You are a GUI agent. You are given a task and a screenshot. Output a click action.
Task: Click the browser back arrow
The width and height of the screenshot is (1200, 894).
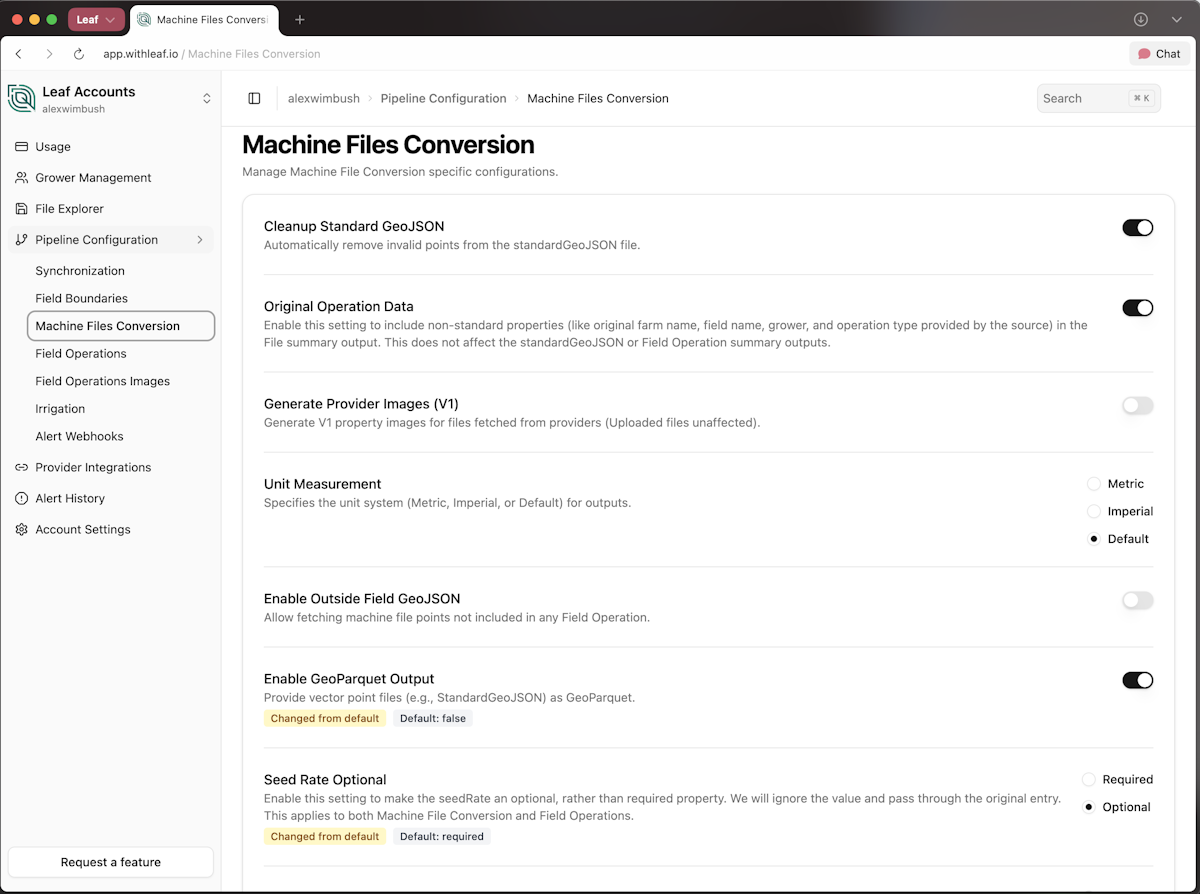click(x=19, y=54)
